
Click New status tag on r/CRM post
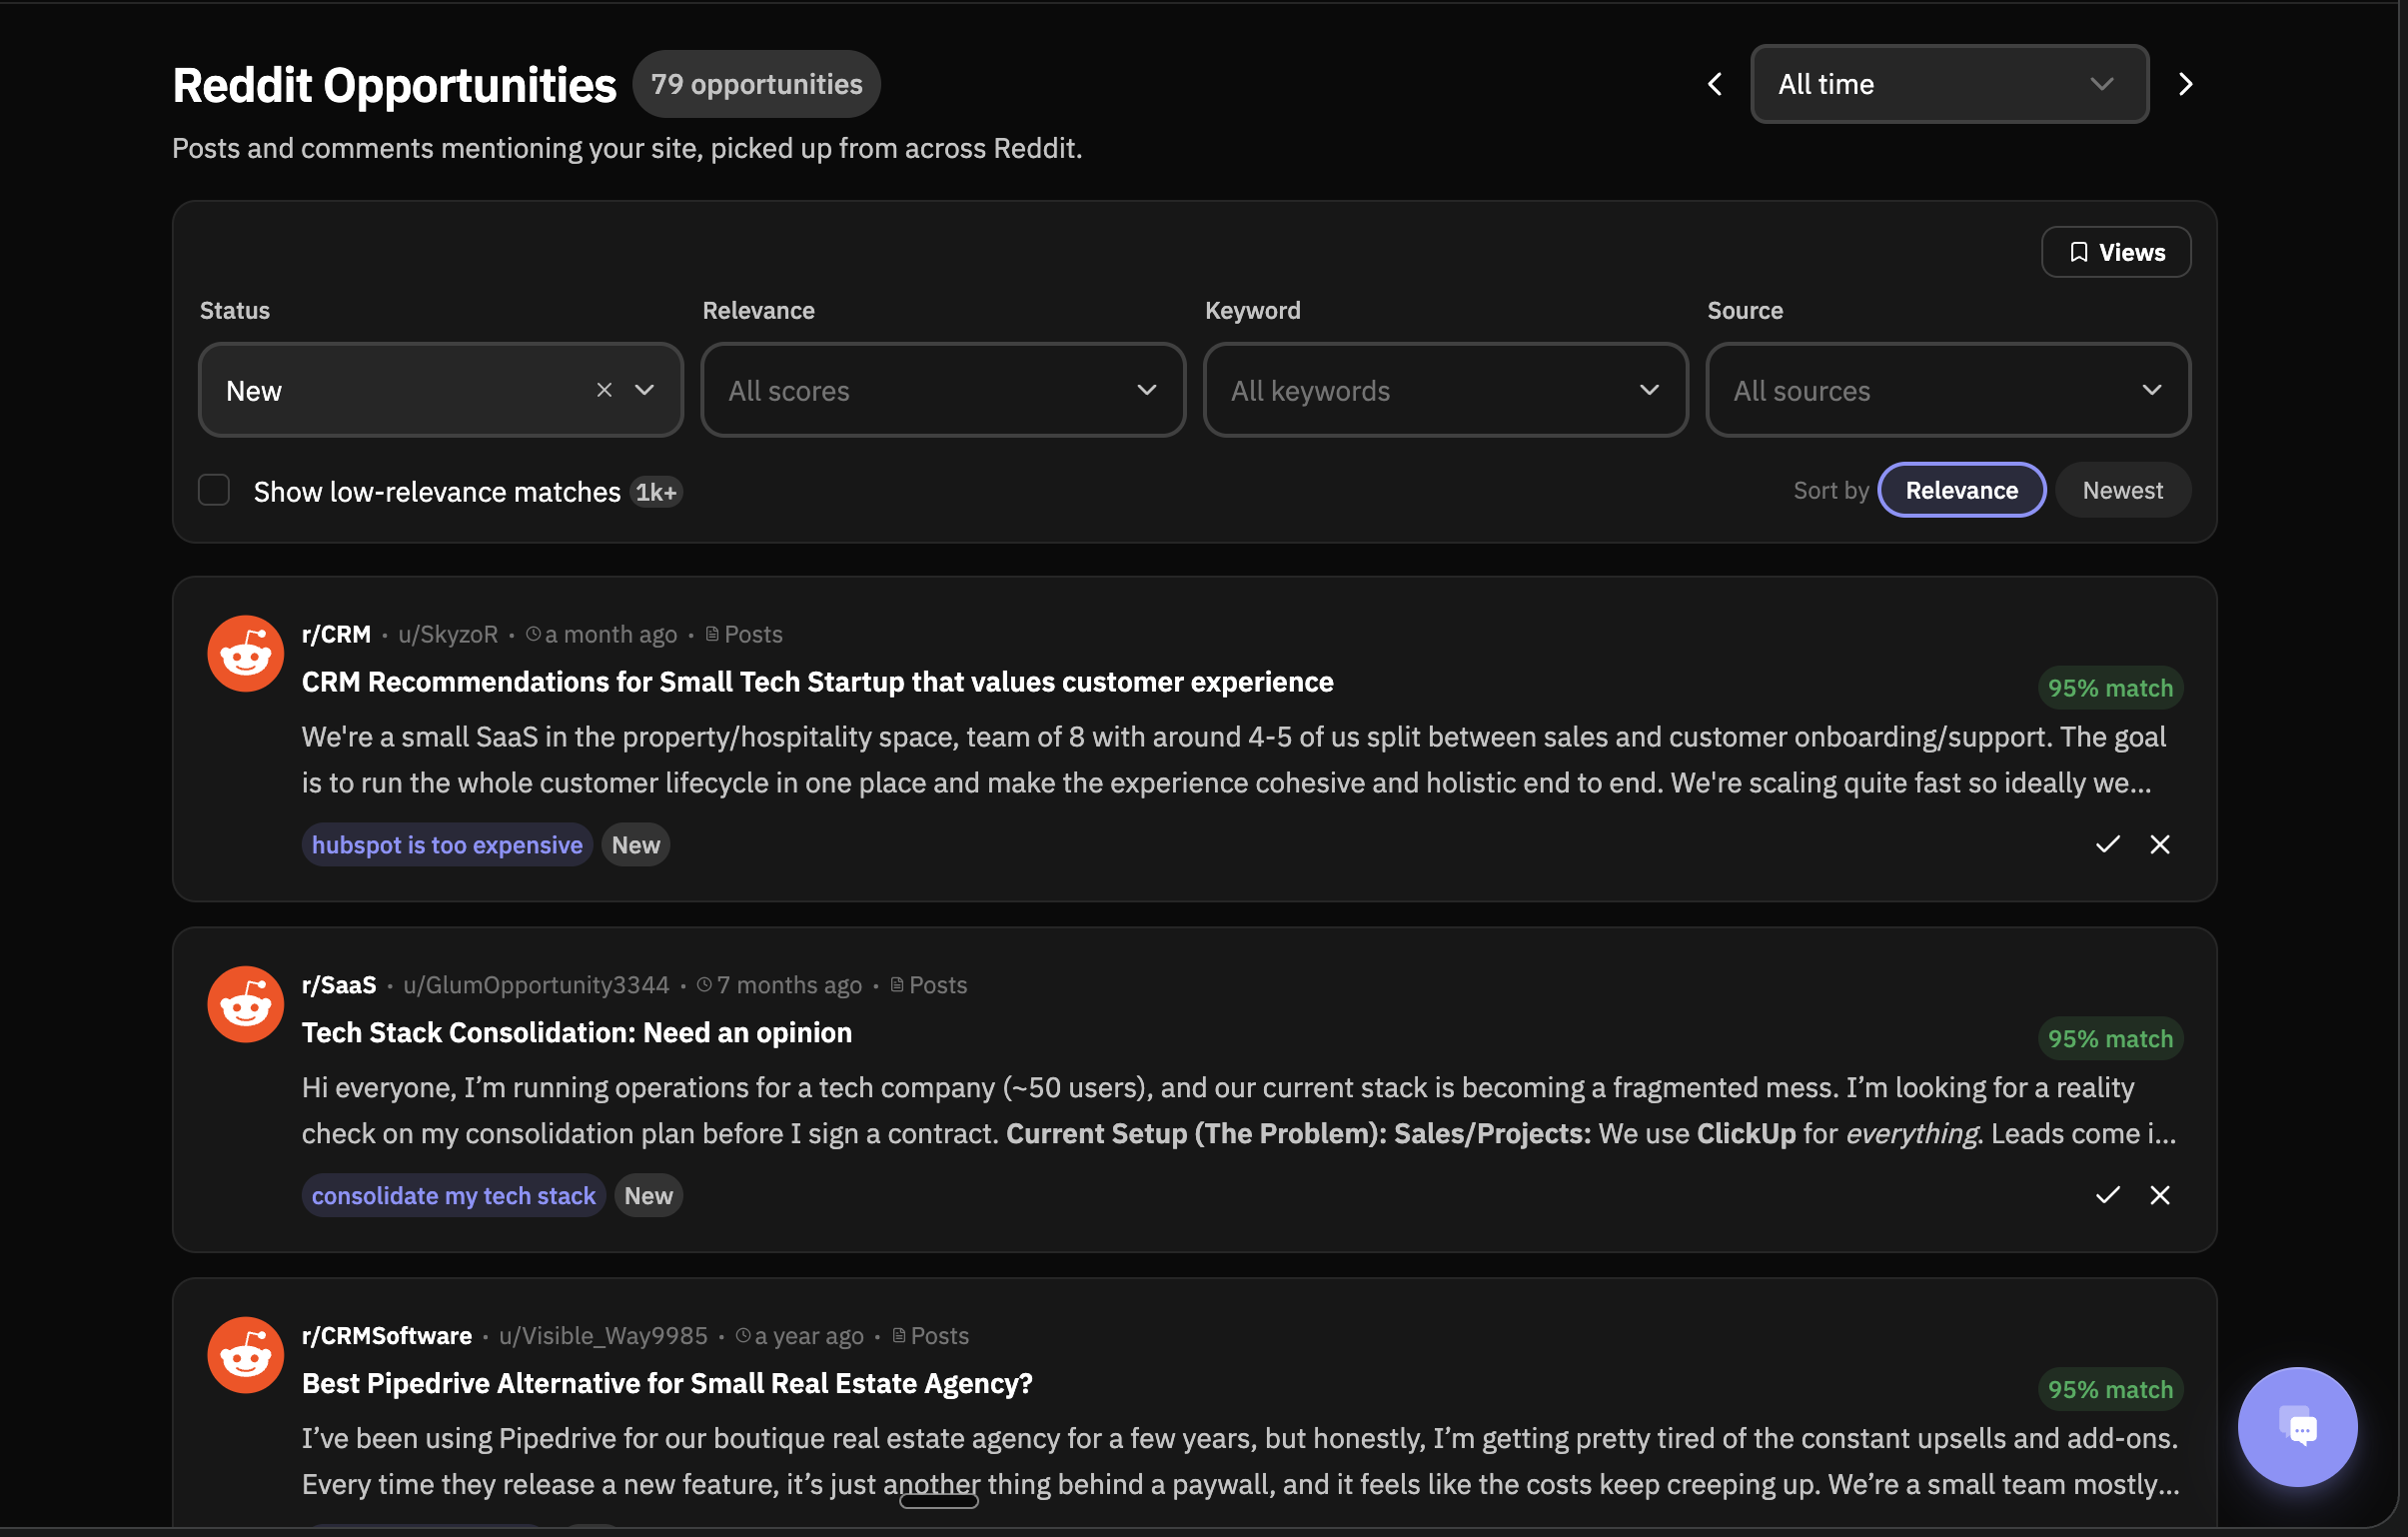[636, 845]
